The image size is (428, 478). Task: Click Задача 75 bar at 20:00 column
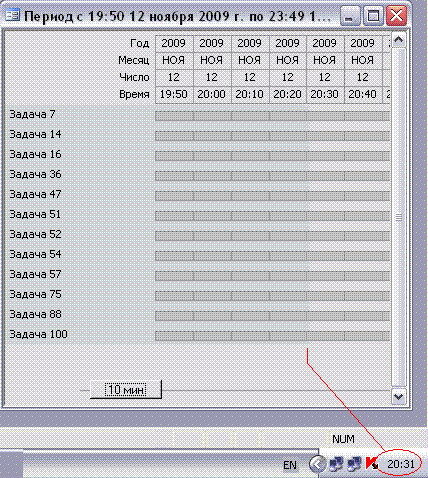[x=212, y=296]
